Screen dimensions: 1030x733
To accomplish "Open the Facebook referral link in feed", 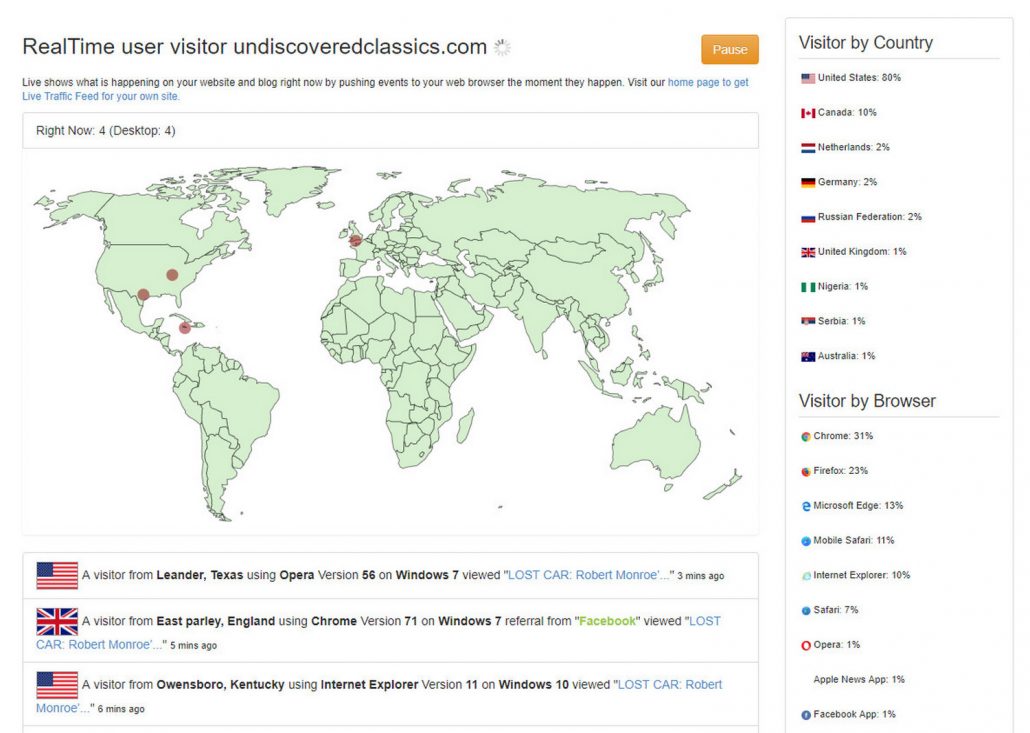I will pos(607,621).
